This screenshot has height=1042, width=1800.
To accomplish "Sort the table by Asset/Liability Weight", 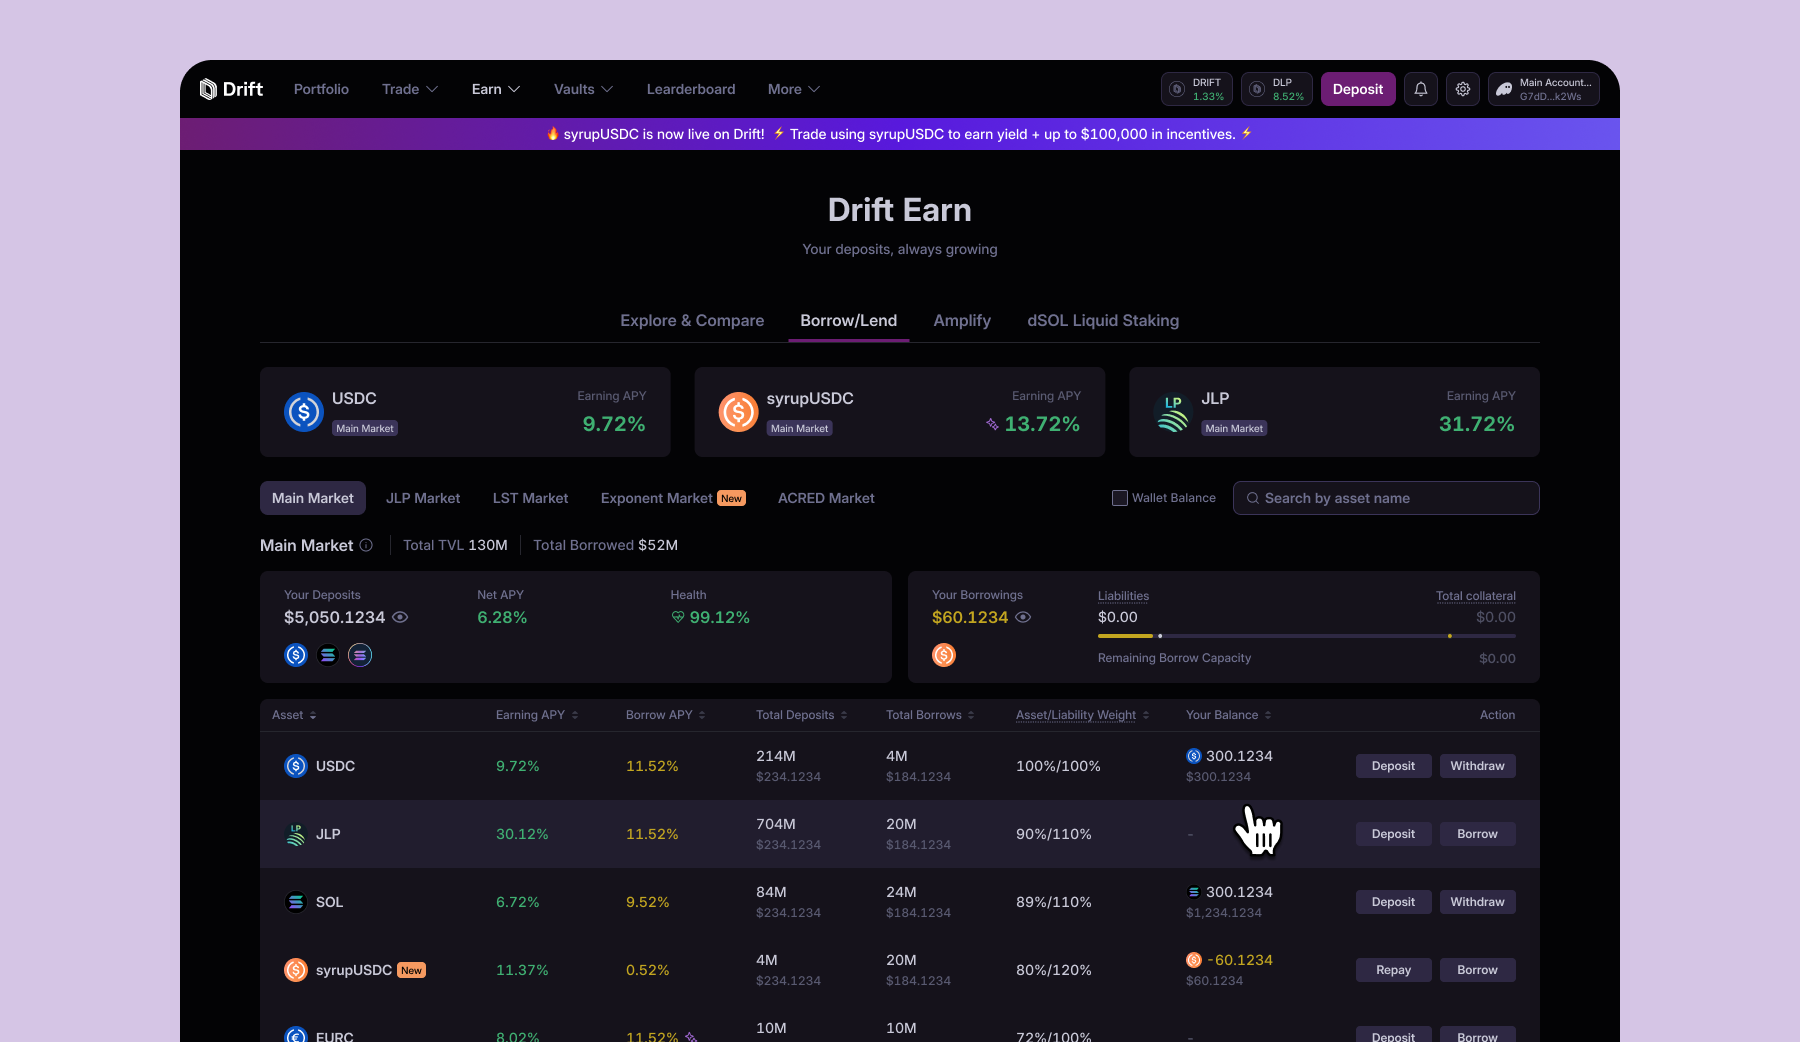I will pyautogui.click(x=1083, y=715).
